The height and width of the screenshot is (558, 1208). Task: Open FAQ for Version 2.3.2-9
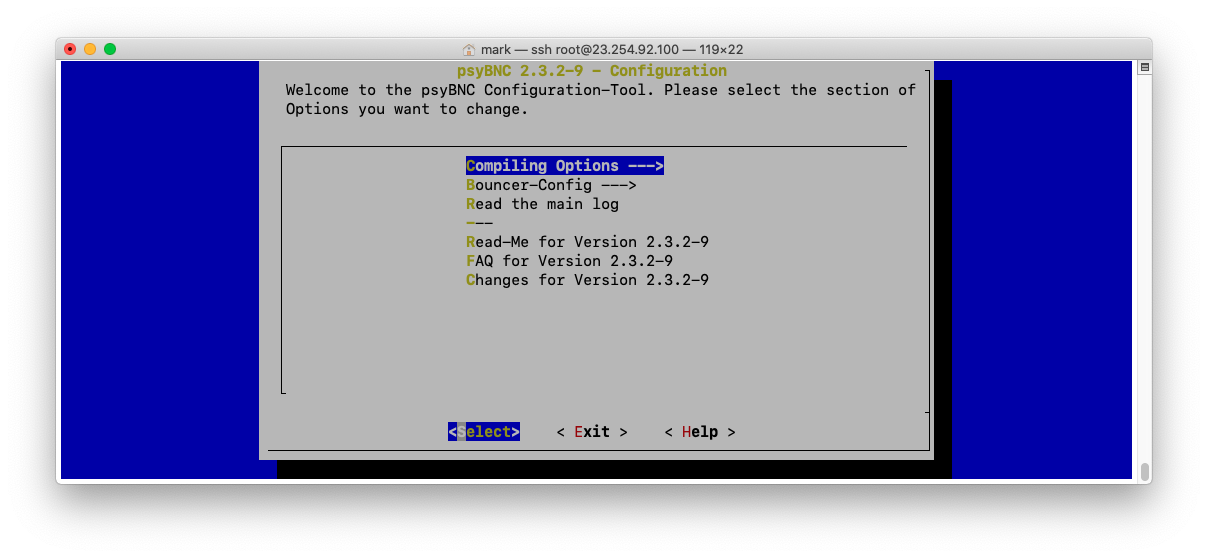[569, 261]
